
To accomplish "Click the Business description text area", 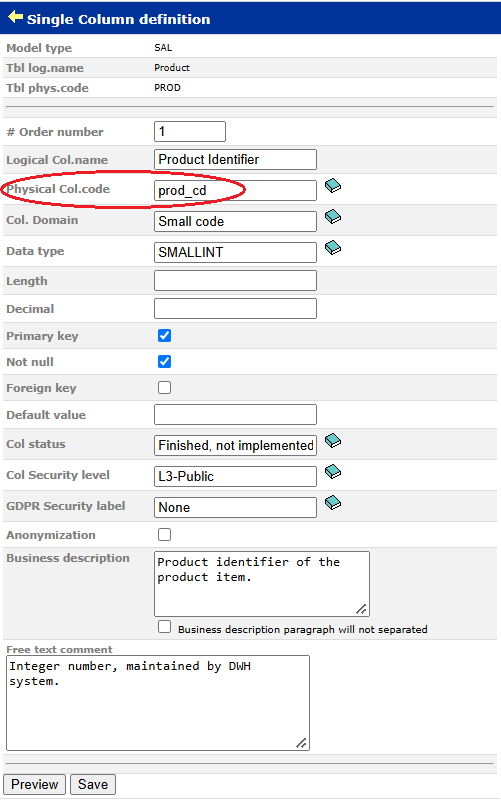I will [262, 584].
